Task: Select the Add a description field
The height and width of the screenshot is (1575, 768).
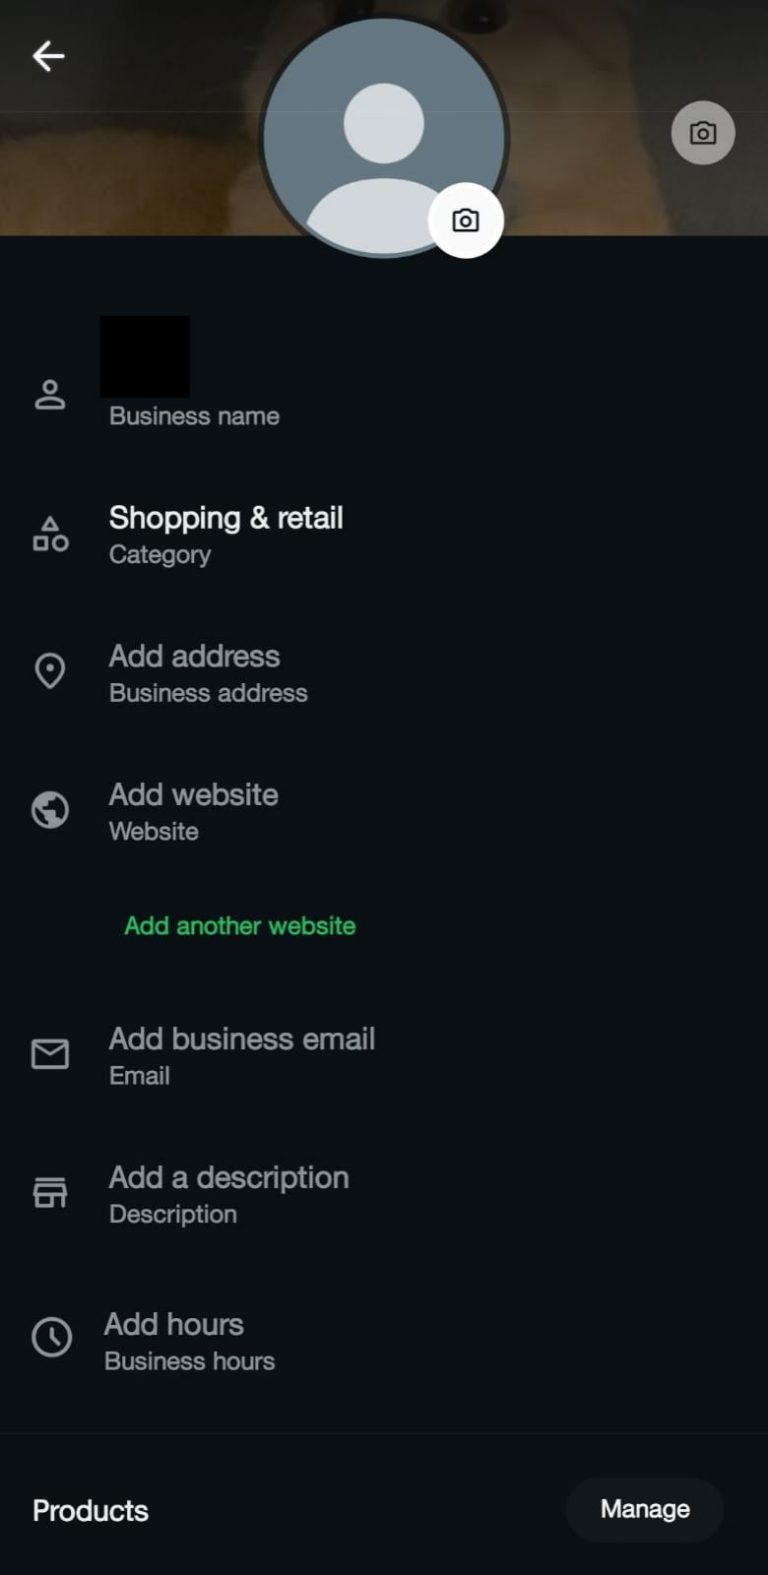Action: click(229, 1178)
